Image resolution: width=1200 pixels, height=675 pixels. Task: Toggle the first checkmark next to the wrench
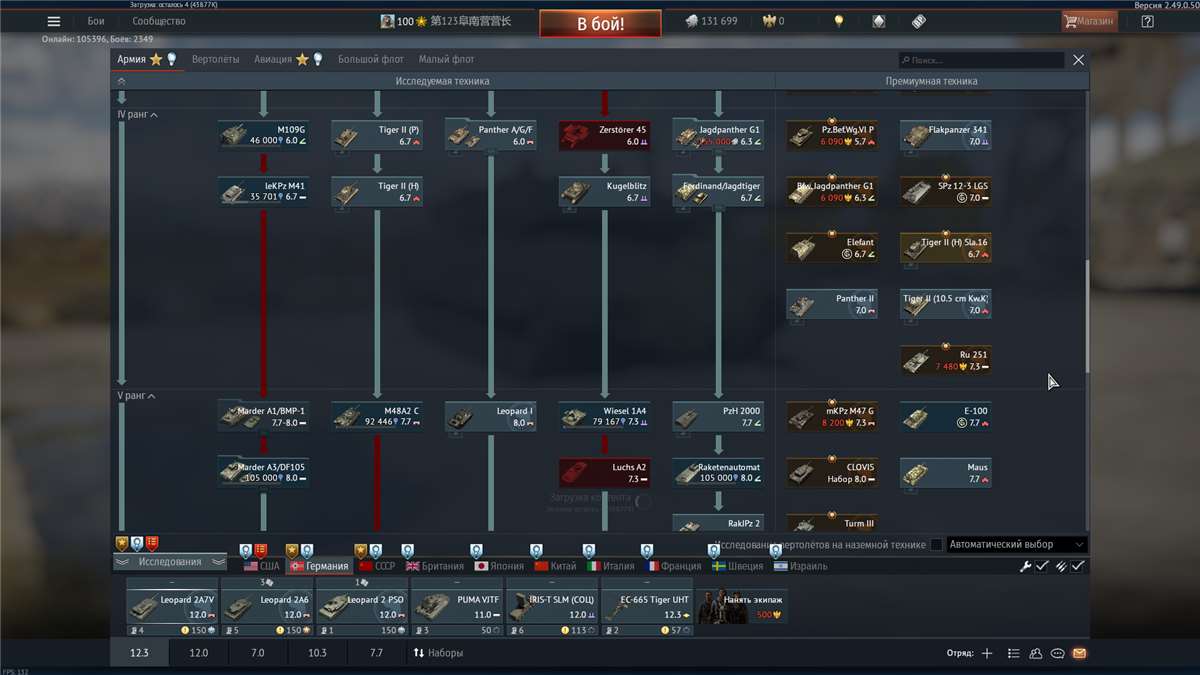coord(1042,566)
